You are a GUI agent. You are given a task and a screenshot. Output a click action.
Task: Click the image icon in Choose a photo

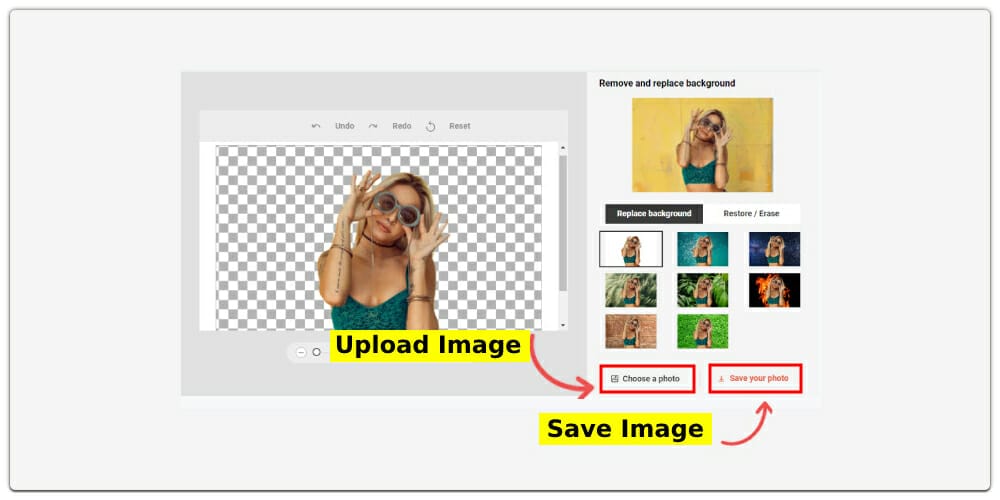point(614,379)
